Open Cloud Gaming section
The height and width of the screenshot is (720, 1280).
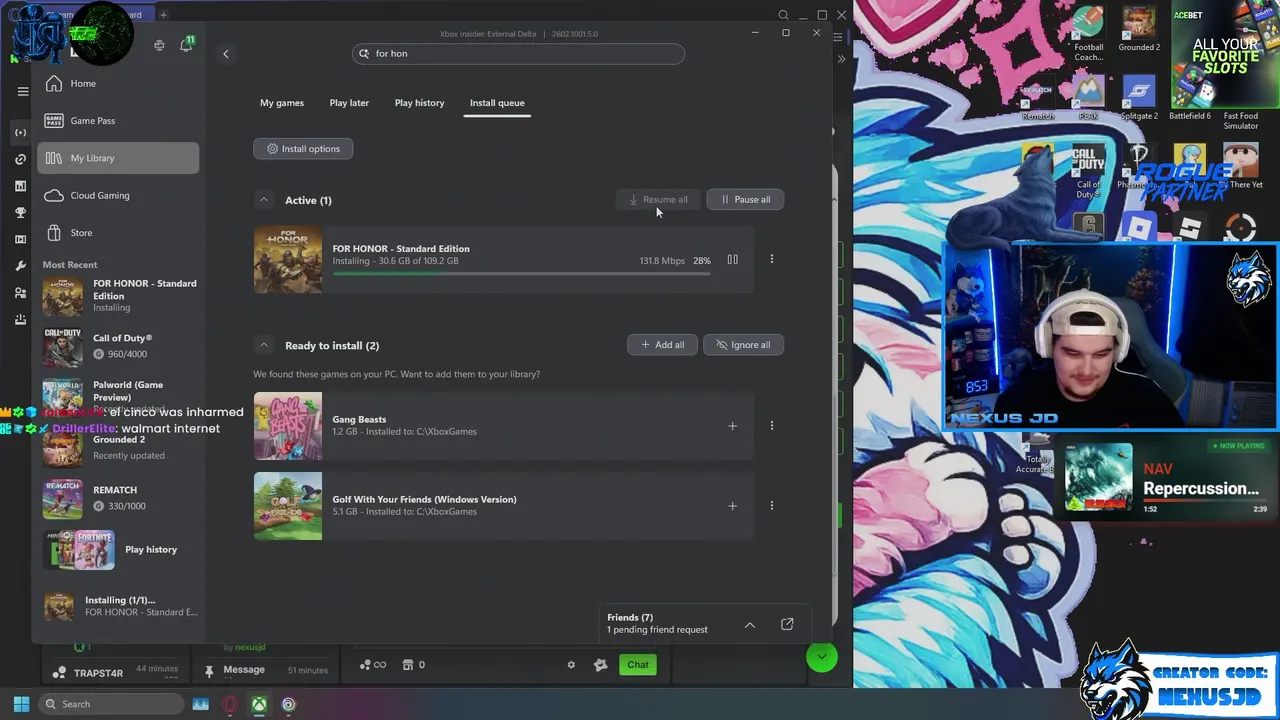[118, 195]
